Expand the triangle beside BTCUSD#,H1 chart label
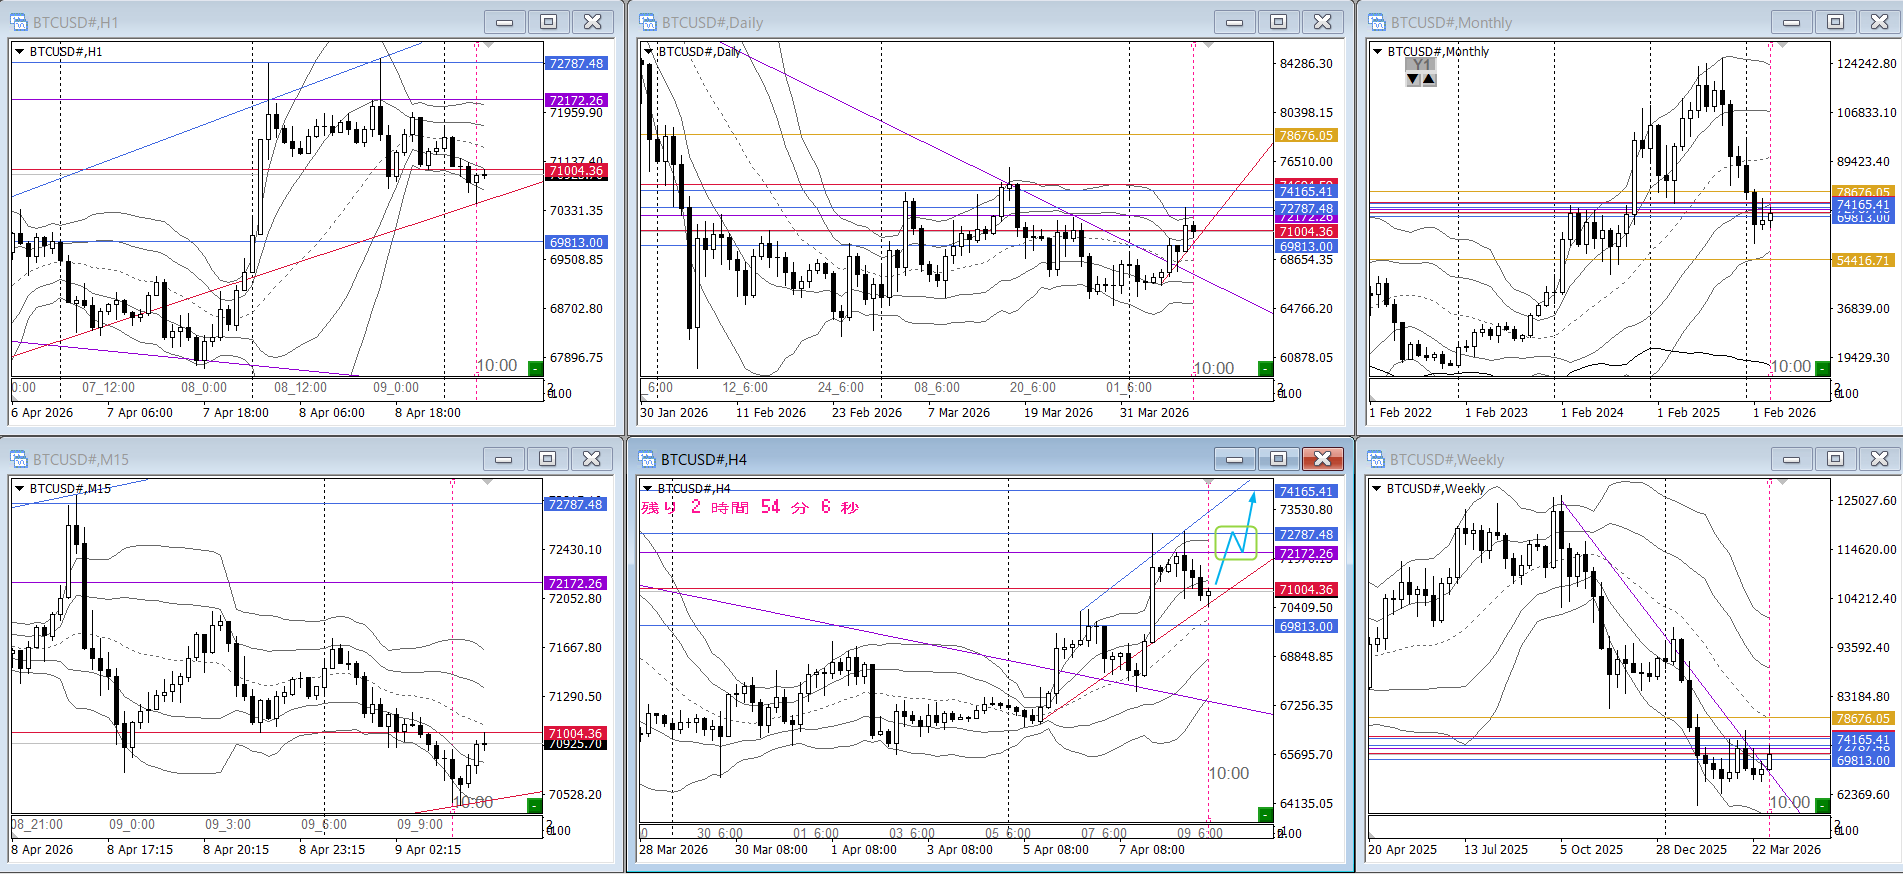Screen dimensions: 1903x874 coord(19,52)
